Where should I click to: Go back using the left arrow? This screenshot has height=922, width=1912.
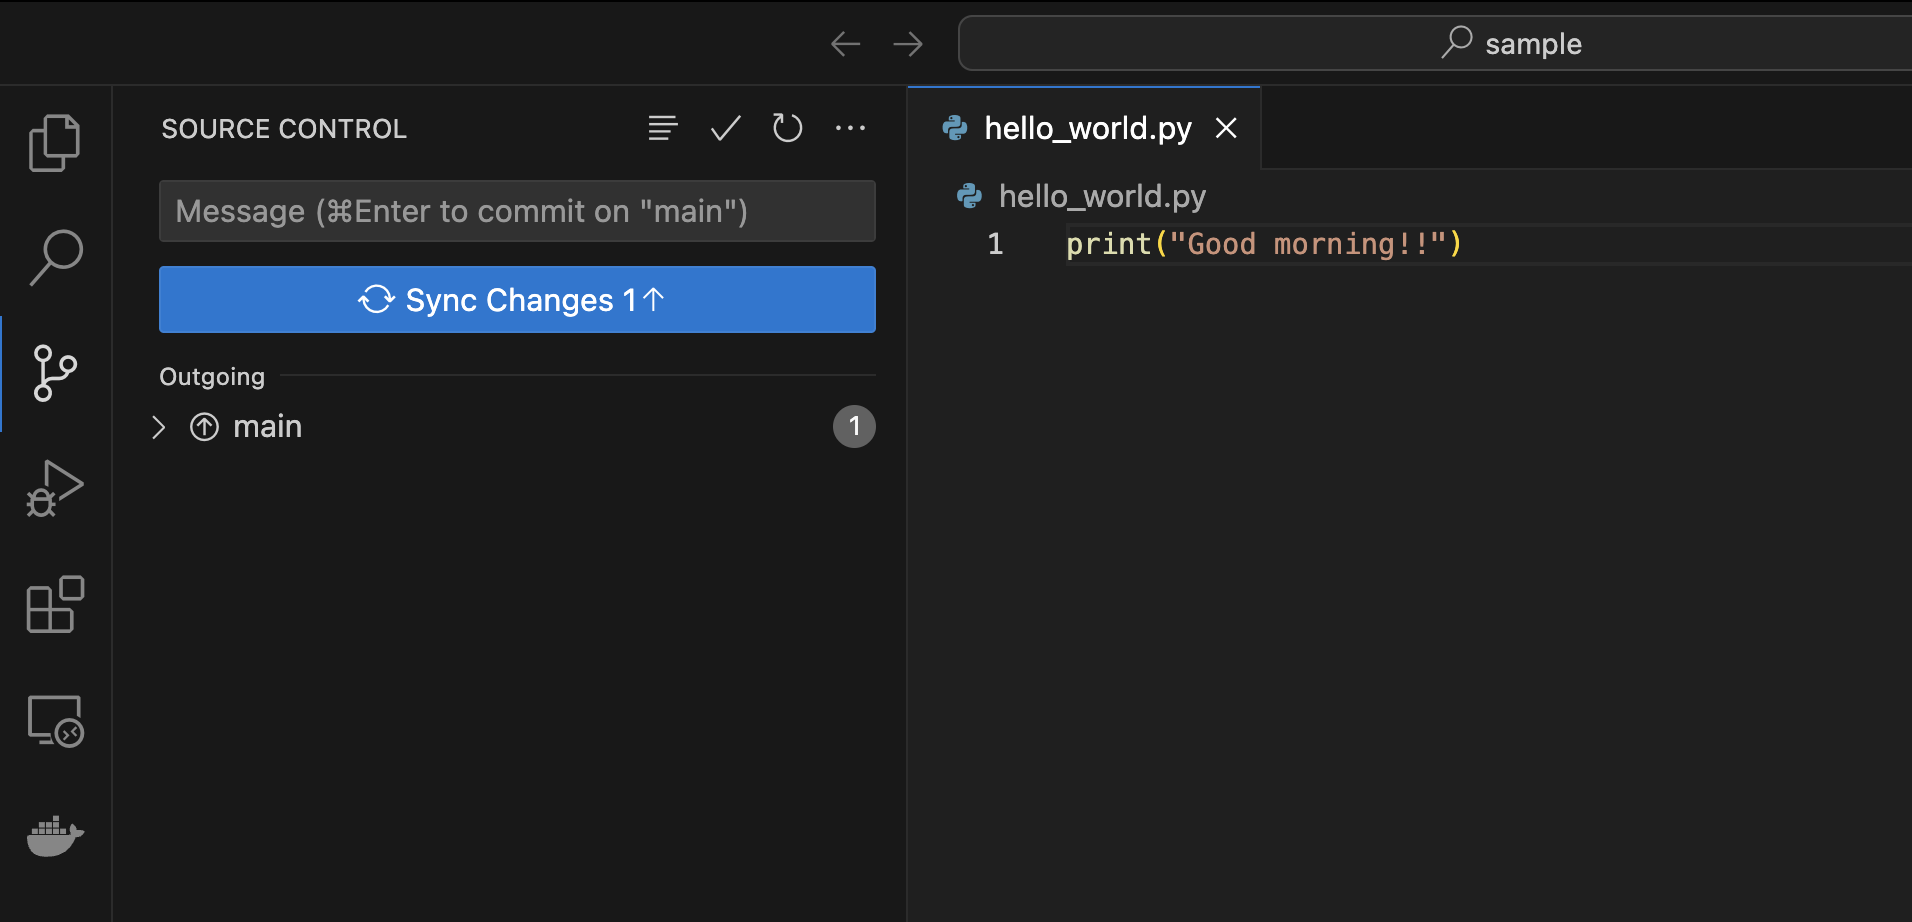(x=845, y=44)
